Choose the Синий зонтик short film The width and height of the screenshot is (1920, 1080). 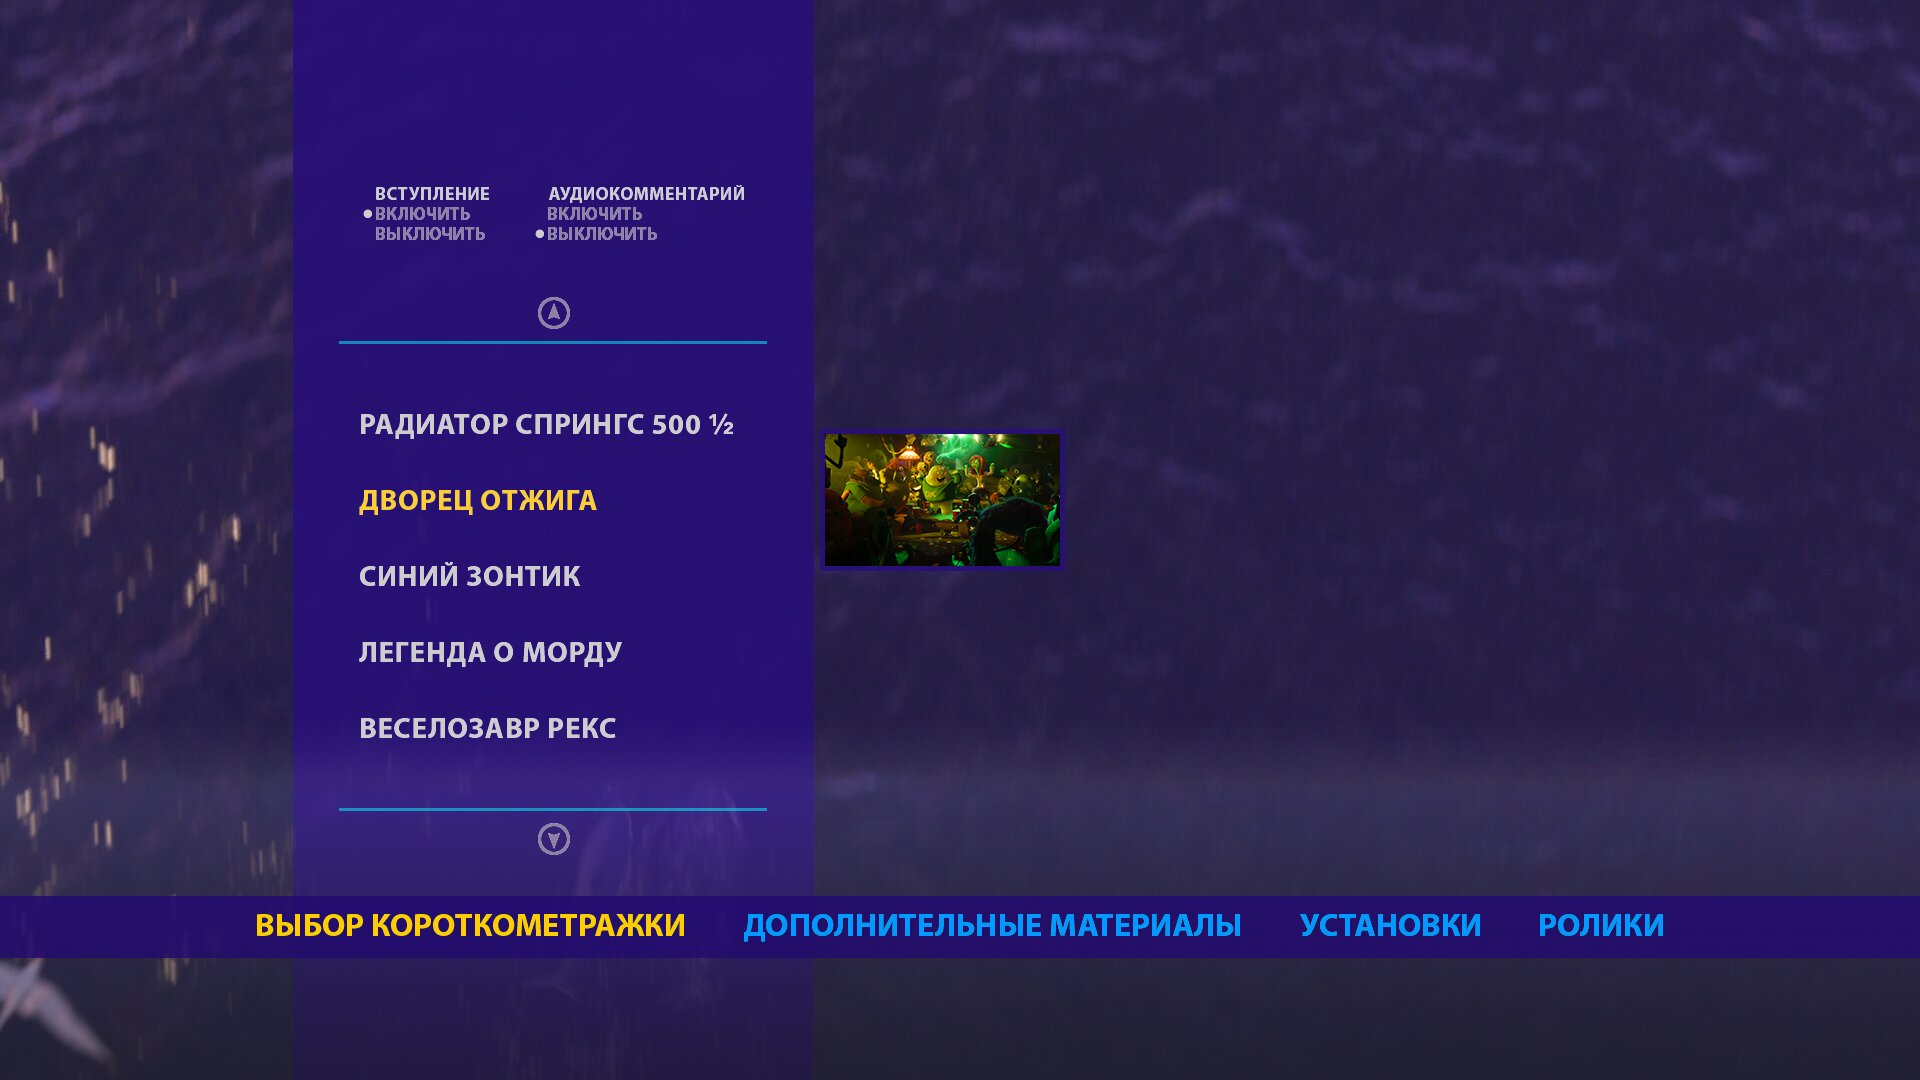tap(469, 577)
